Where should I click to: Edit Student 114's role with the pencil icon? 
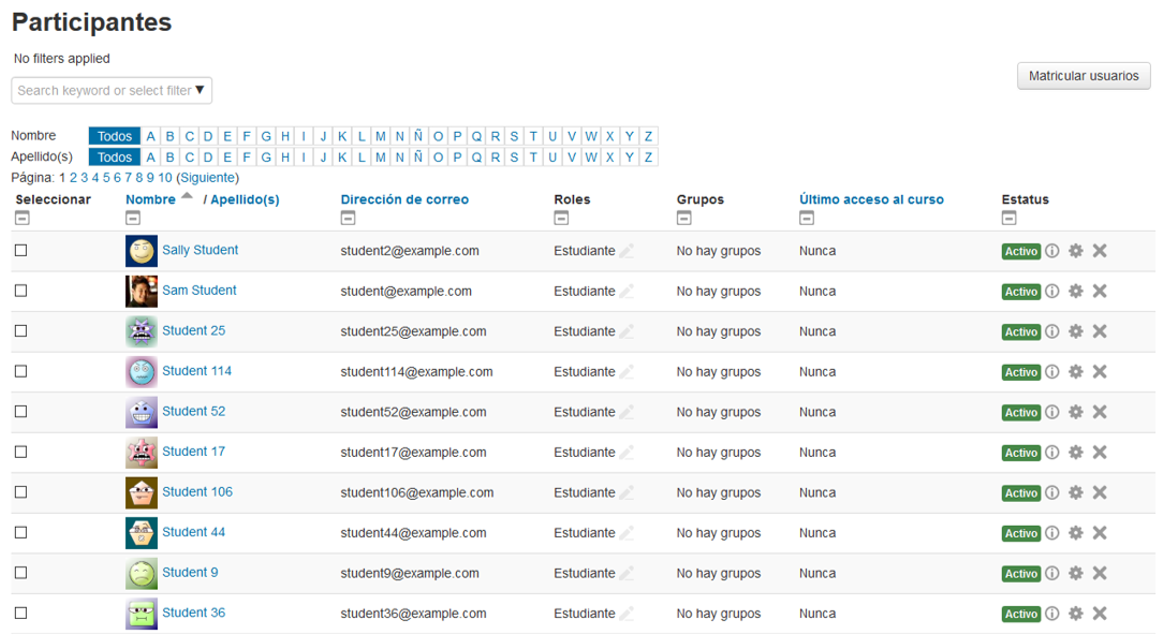click(x=627, y=372)
